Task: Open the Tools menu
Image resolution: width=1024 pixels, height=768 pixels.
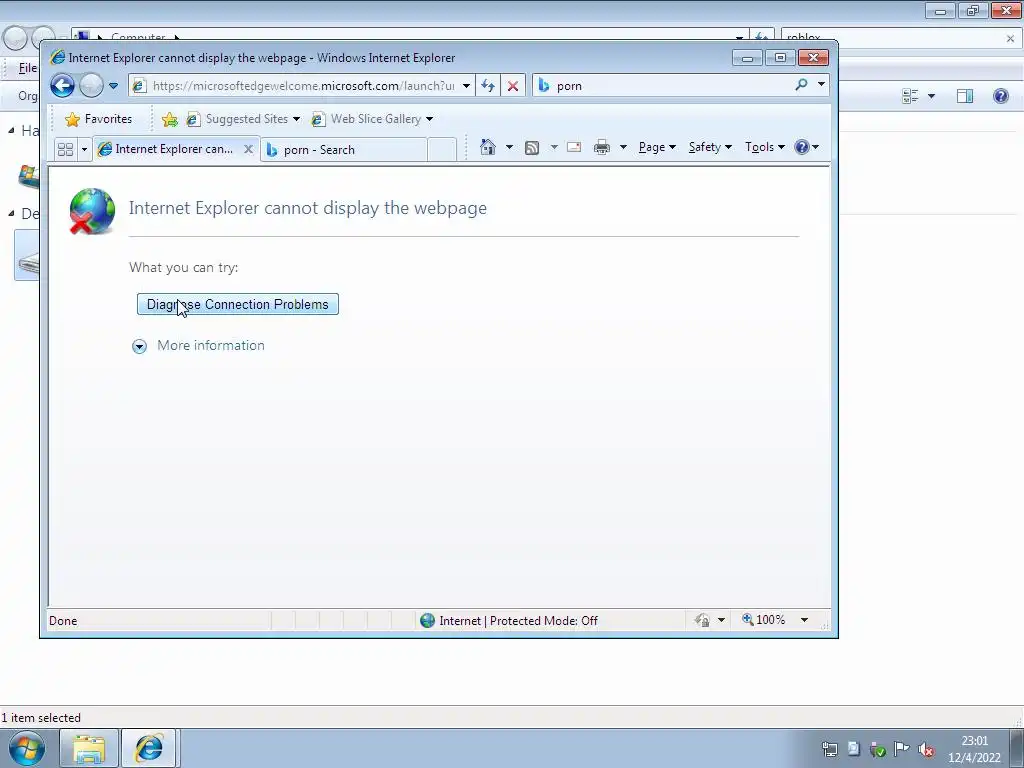Action: tap(765, 147)
